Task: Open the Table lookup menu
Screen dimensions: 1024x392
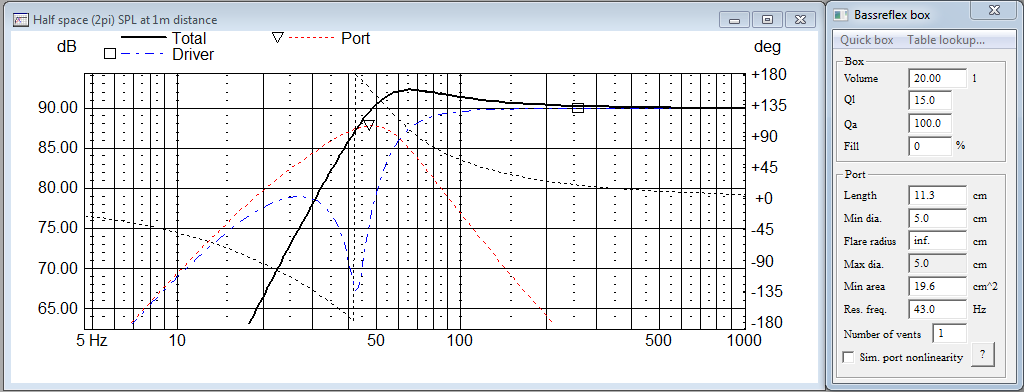Action: (946, 40)
